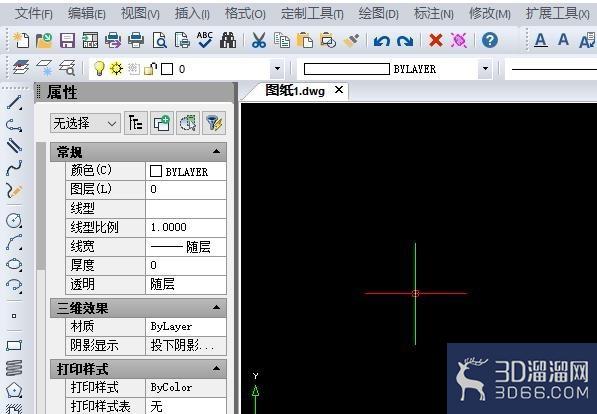Click the 线型比例 1.0000 field
597x414 pixels.
tap(186, 227)
